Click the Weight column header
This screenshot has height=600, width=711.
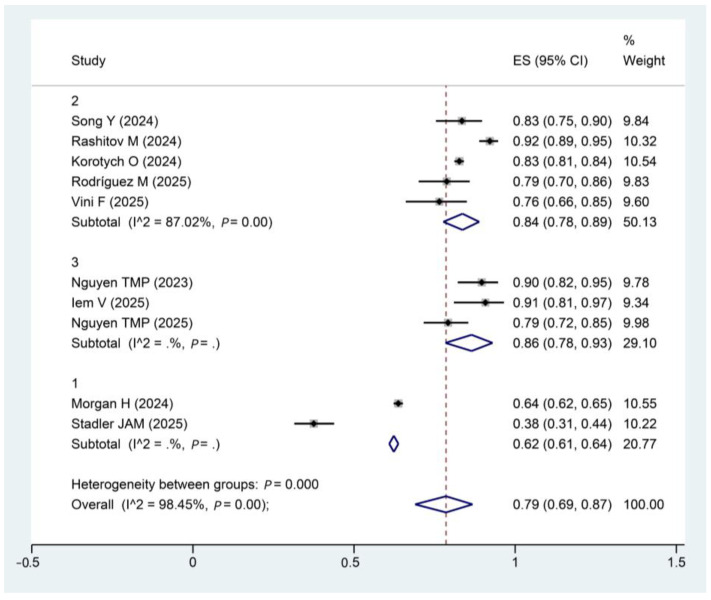point(644,60)
